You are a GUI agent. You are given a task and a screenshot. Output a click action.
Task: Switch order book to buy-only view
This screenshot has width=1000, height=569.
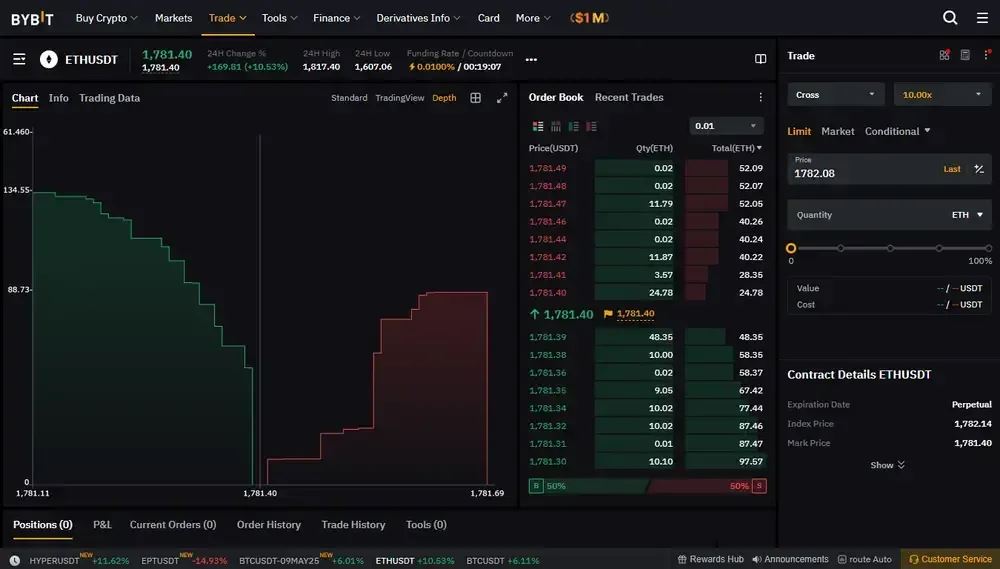pyautogui.click(x=573, y=126)
